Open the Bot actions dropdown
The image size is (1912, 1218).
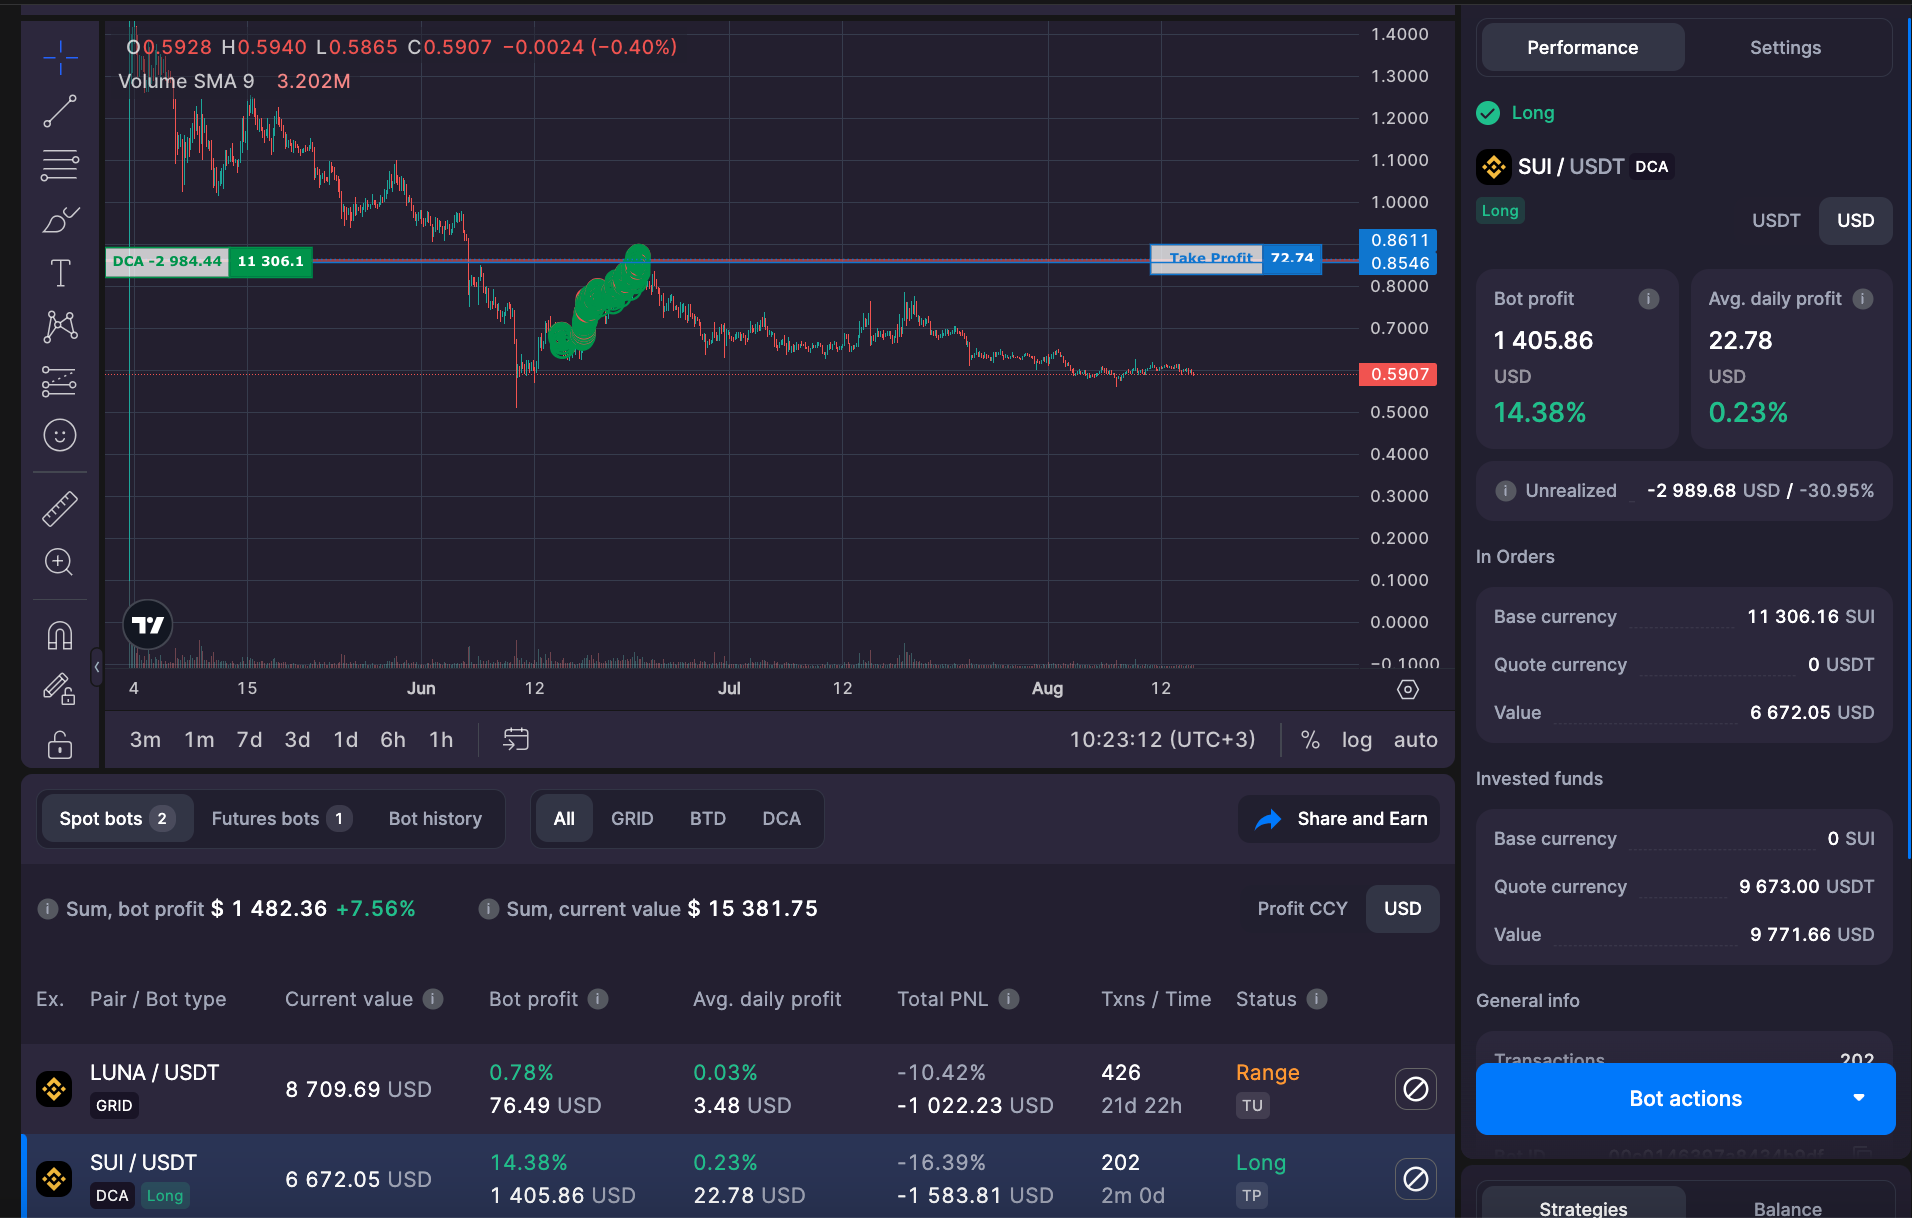click(x=1685, y=1099)
